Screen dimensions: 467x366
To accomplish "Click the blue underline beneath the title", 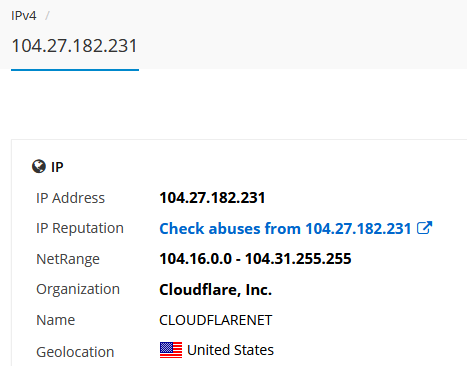I will pos(75,70).
